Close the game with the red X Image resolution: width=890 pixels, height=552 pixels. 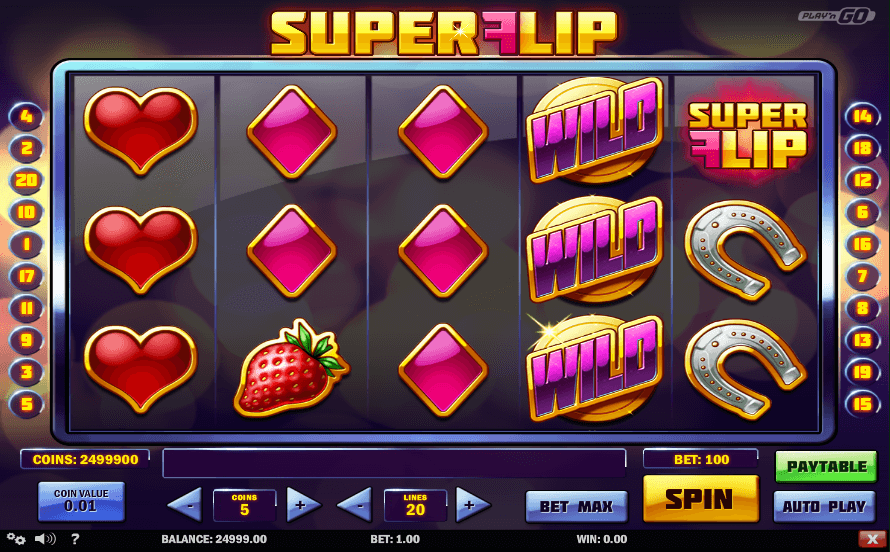[x=872, y=539]
